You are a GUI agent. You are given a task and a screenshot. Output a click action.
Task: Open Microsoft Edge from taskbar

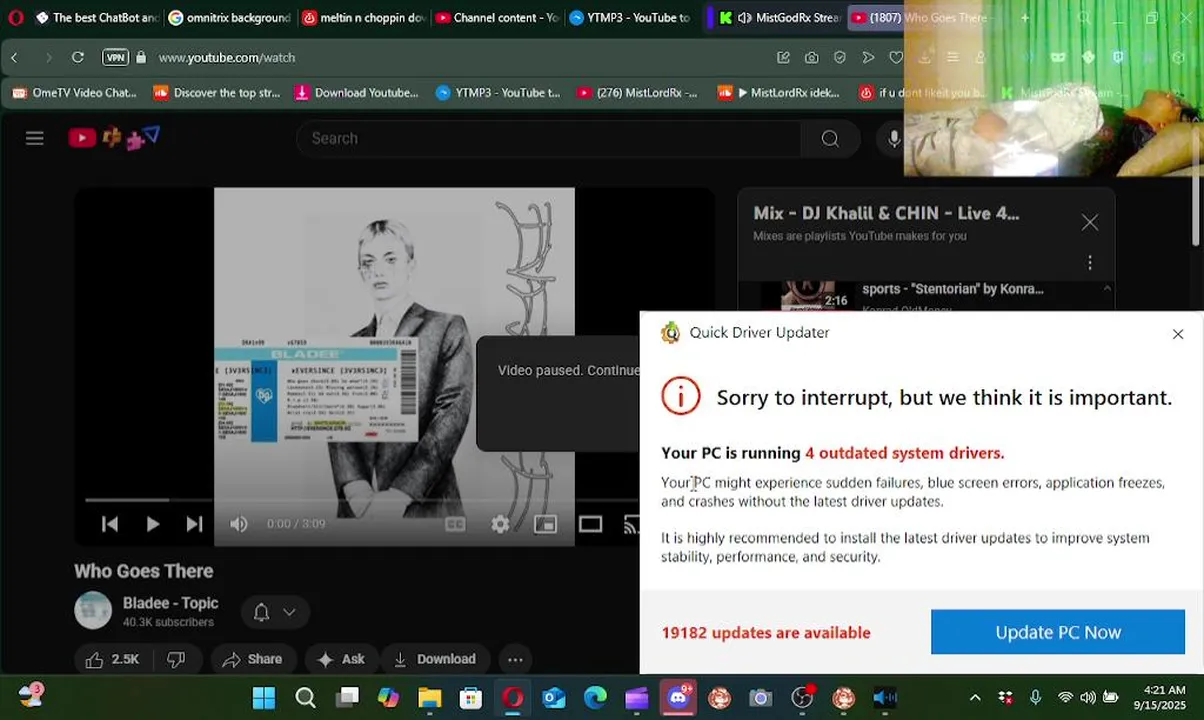[x=595, y=698]
